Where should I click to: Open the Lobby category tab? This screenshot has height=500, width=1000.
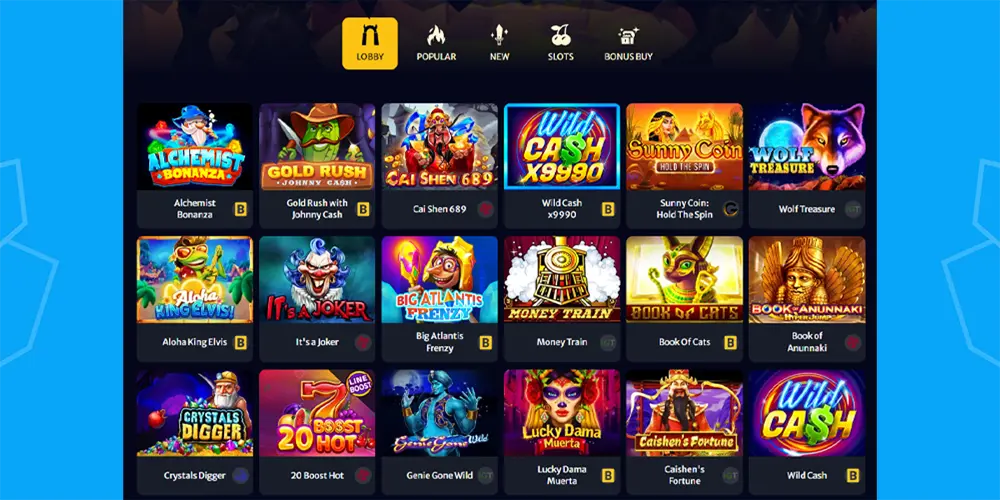[x=370, y=43]
